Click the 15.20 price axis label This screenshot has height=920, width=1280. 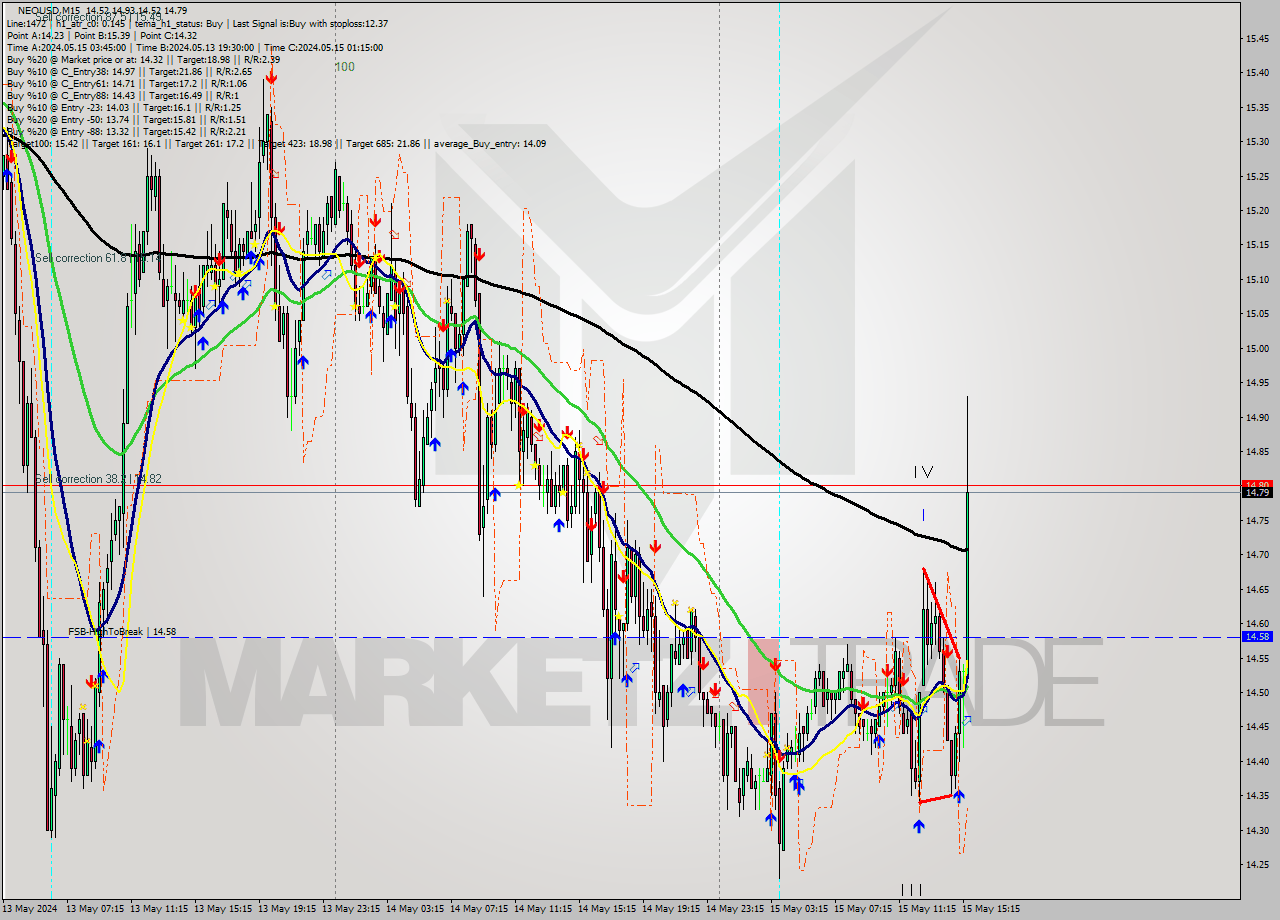point(1257,210)
